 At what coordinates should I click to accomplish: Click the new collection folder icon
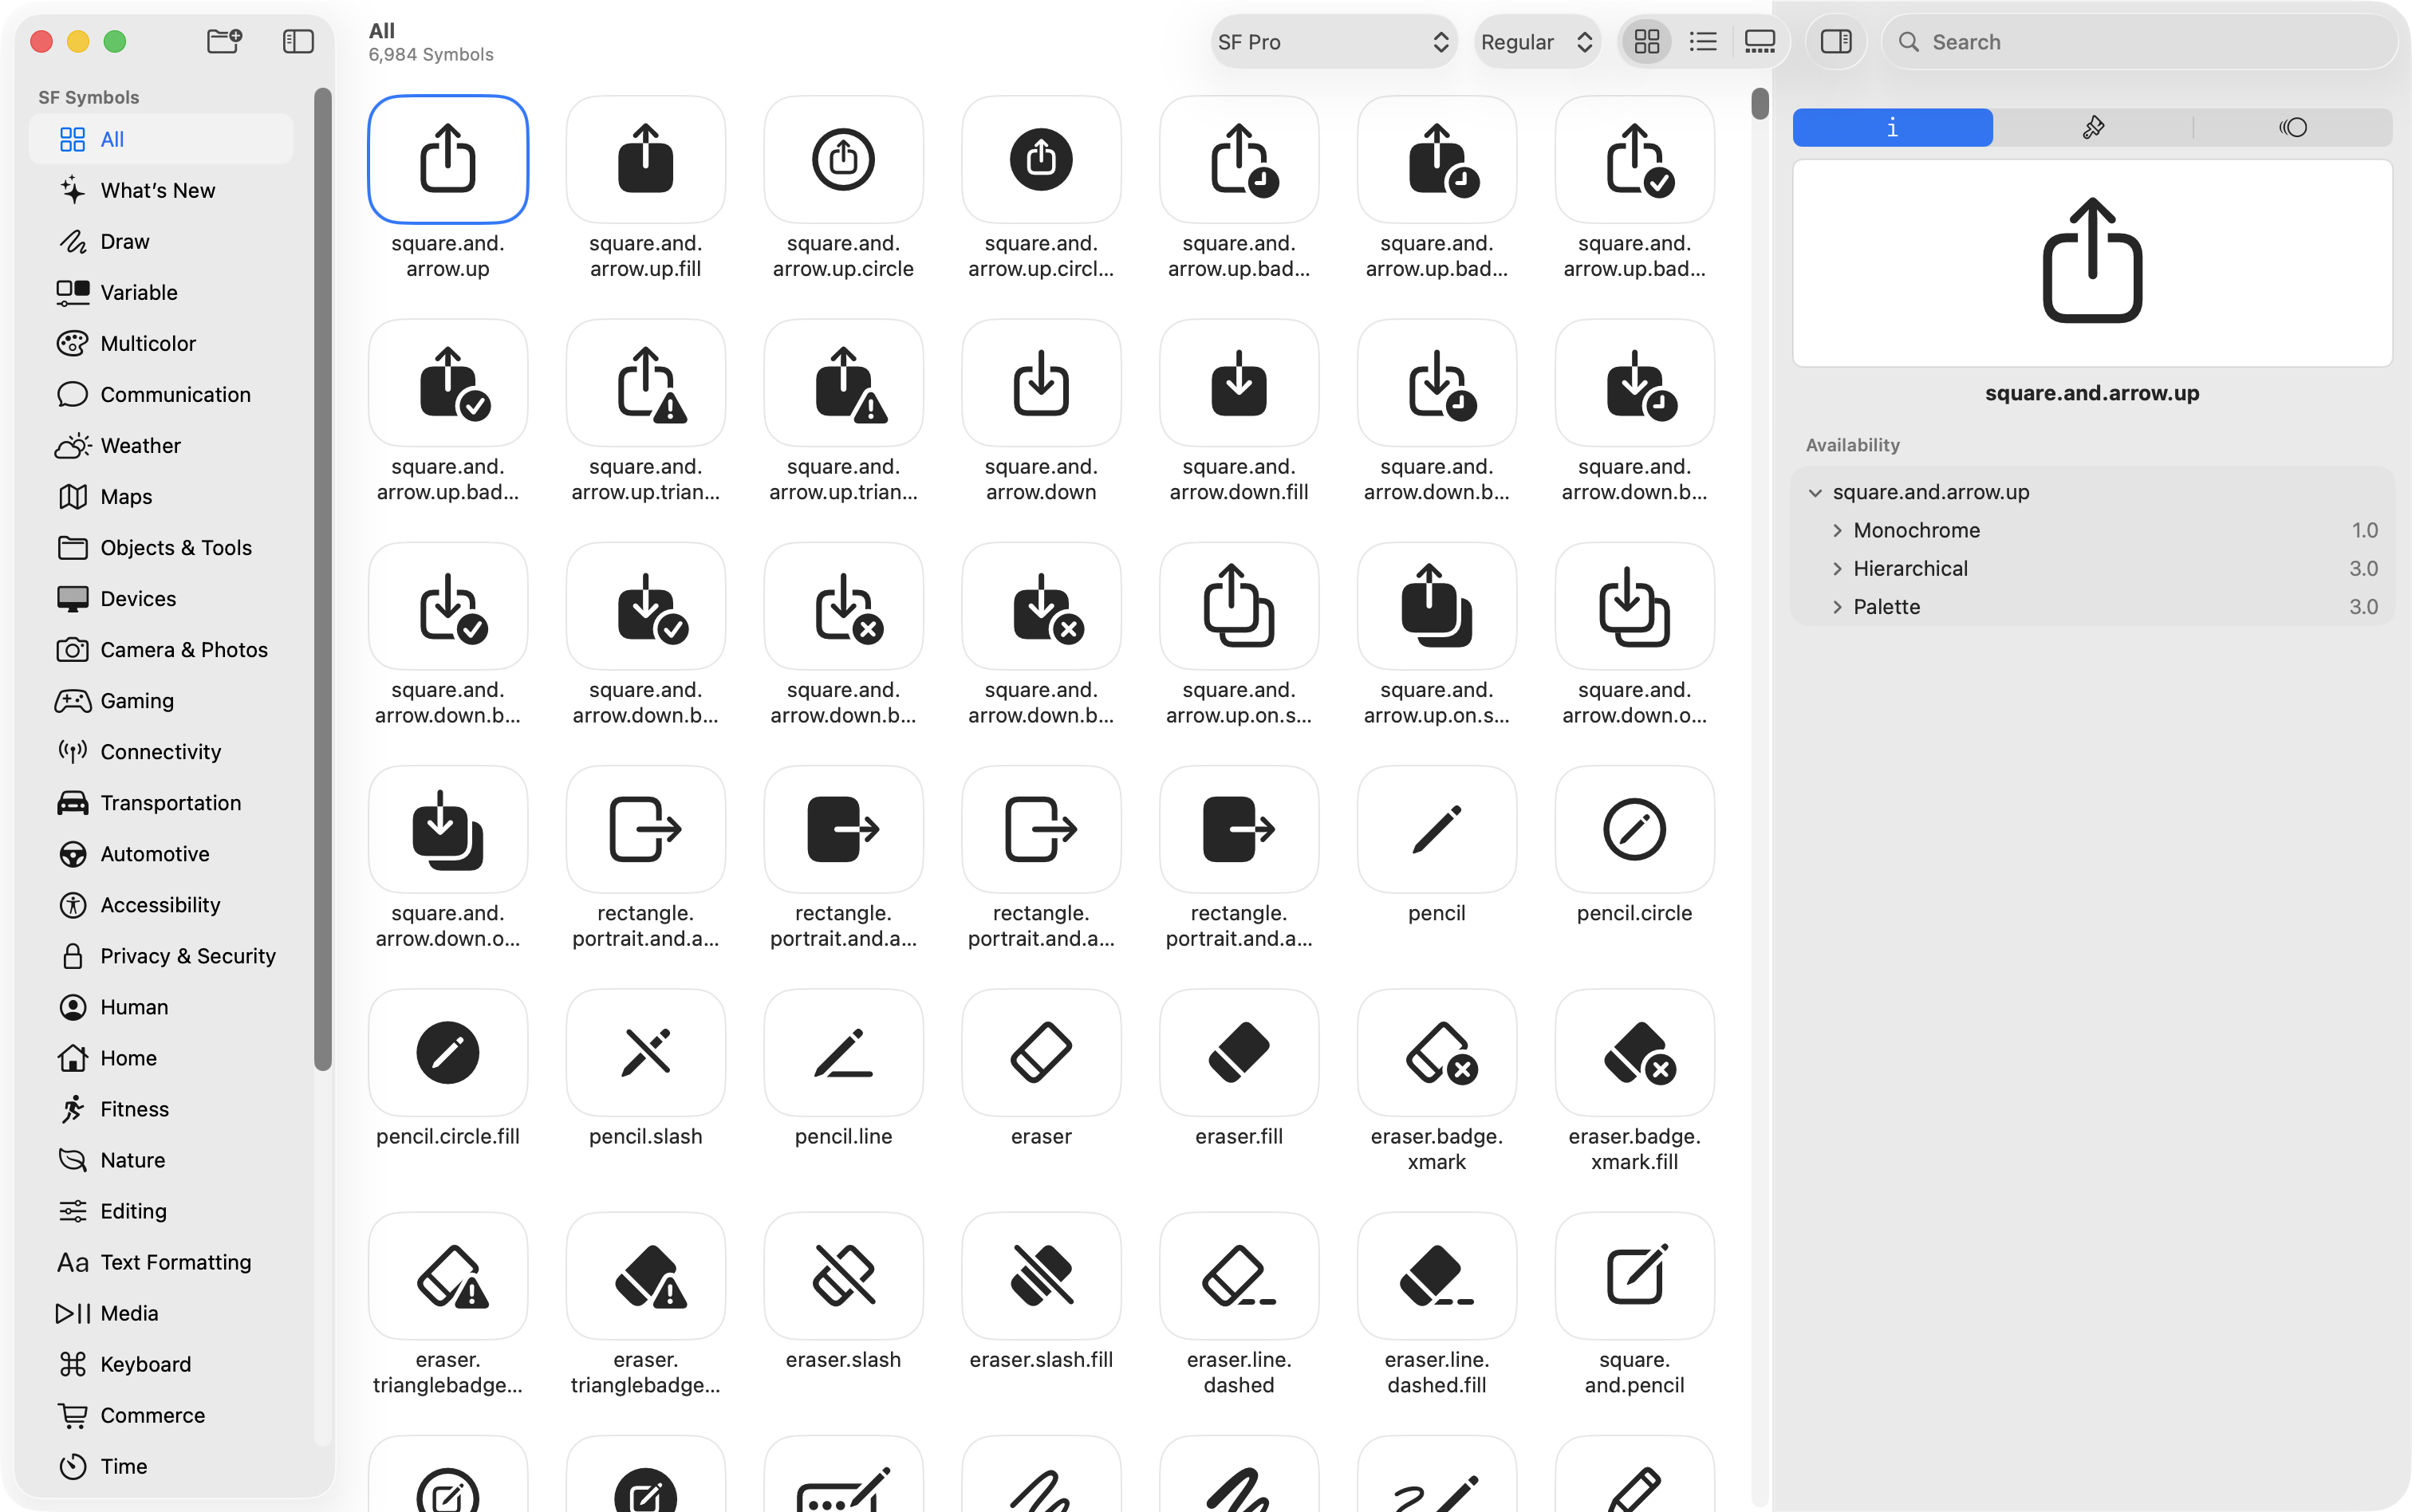224,41
